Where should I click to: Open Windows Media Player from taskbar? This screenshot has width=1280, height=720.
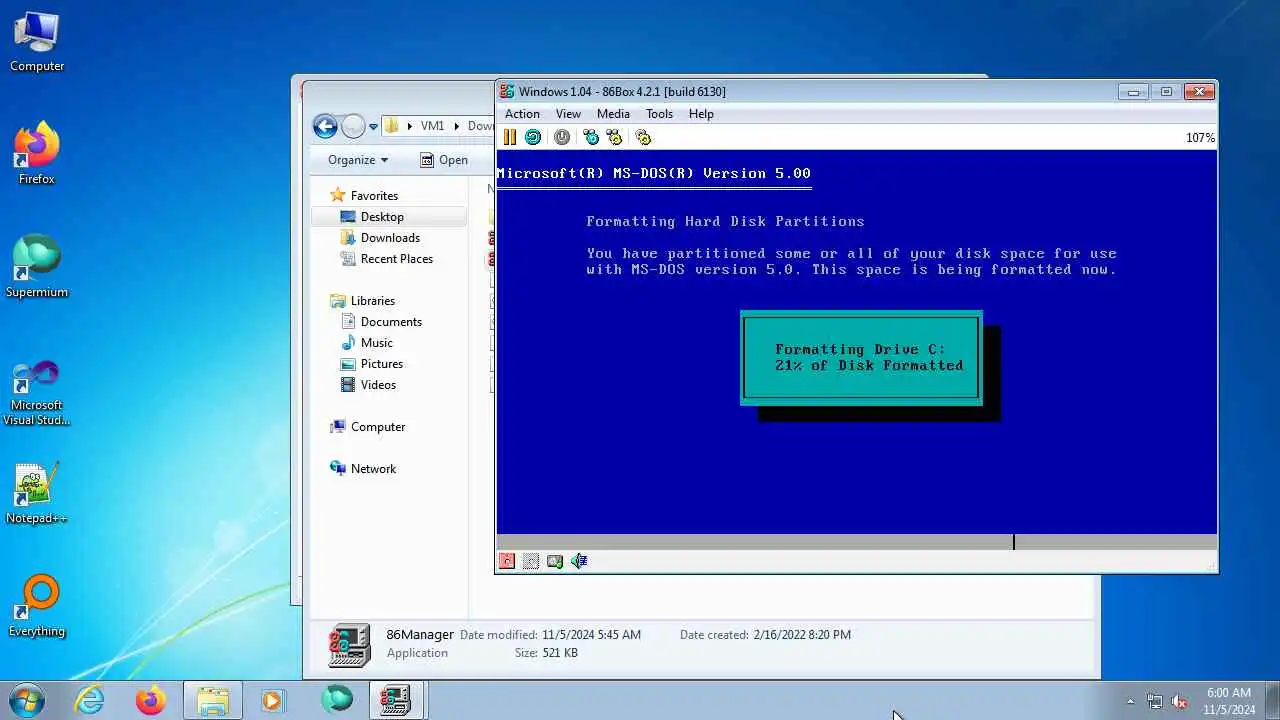click(273, 700)
